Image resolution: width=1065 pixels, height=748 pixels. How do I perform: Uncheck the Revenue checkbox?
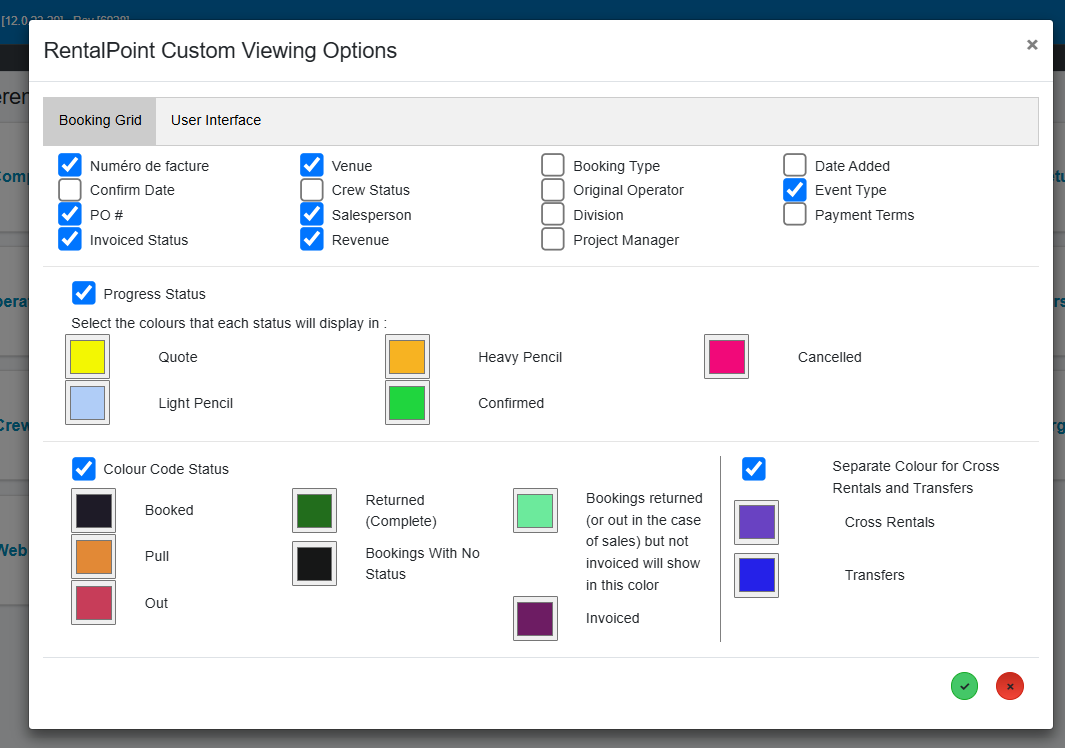click(x=312, y=239)
